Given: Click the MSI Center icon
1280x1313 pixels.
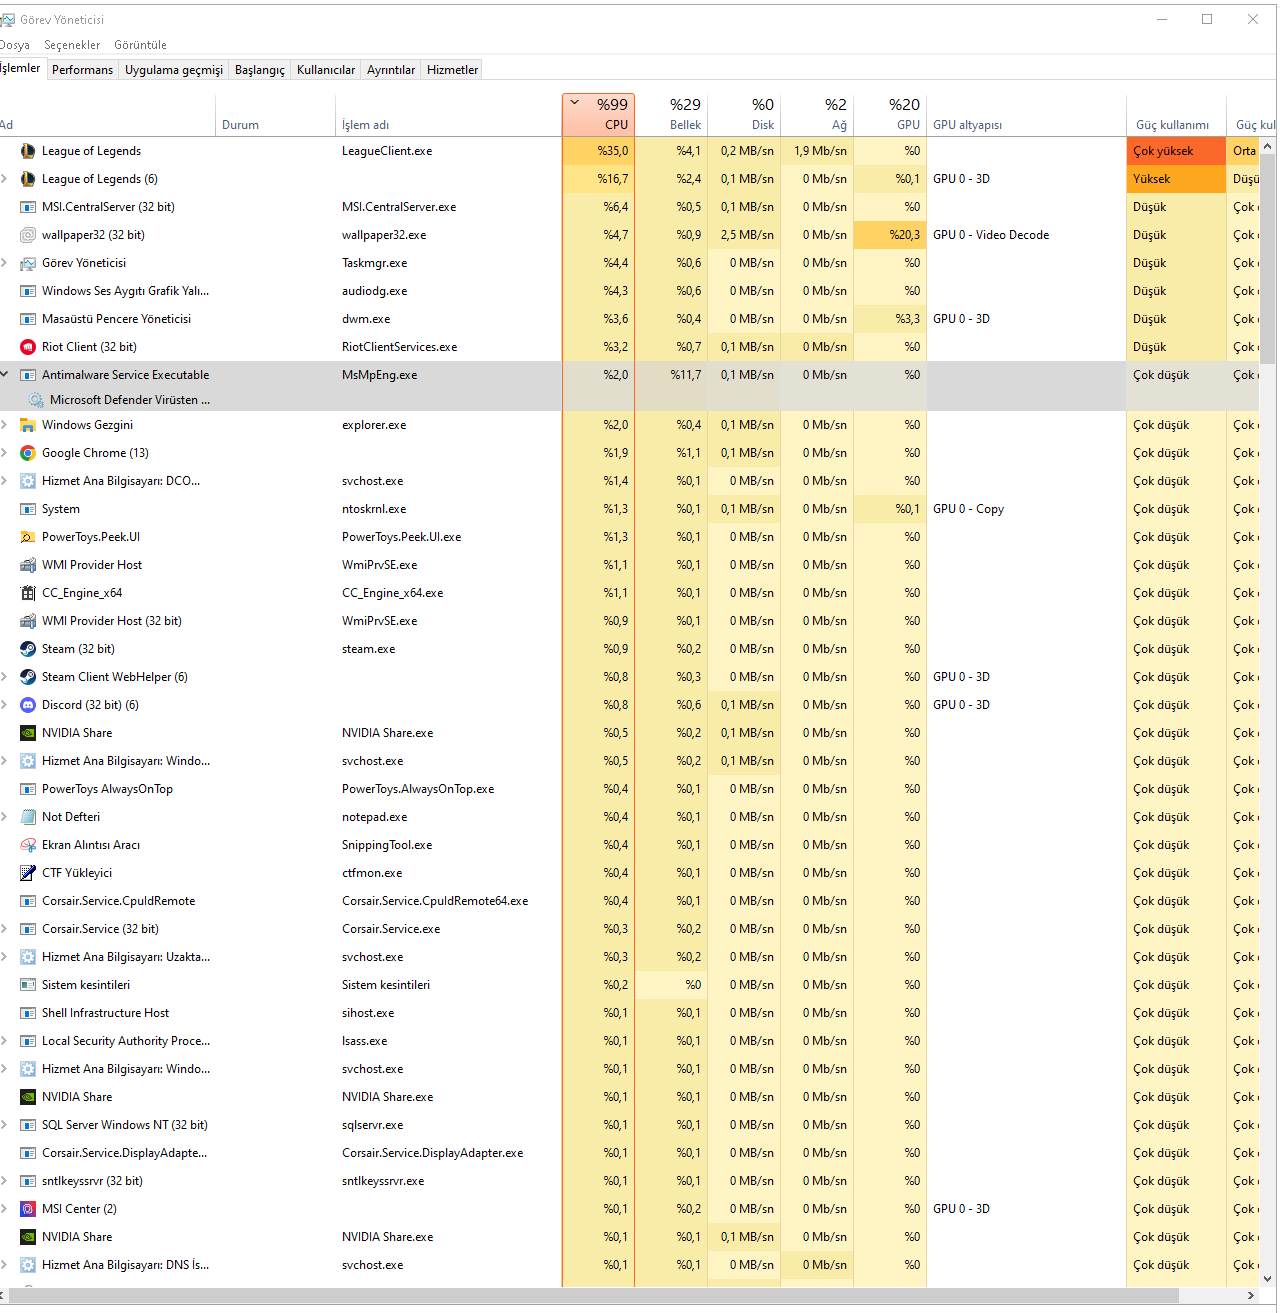Looking at the screenshot, I should (x=28, y=1209).
